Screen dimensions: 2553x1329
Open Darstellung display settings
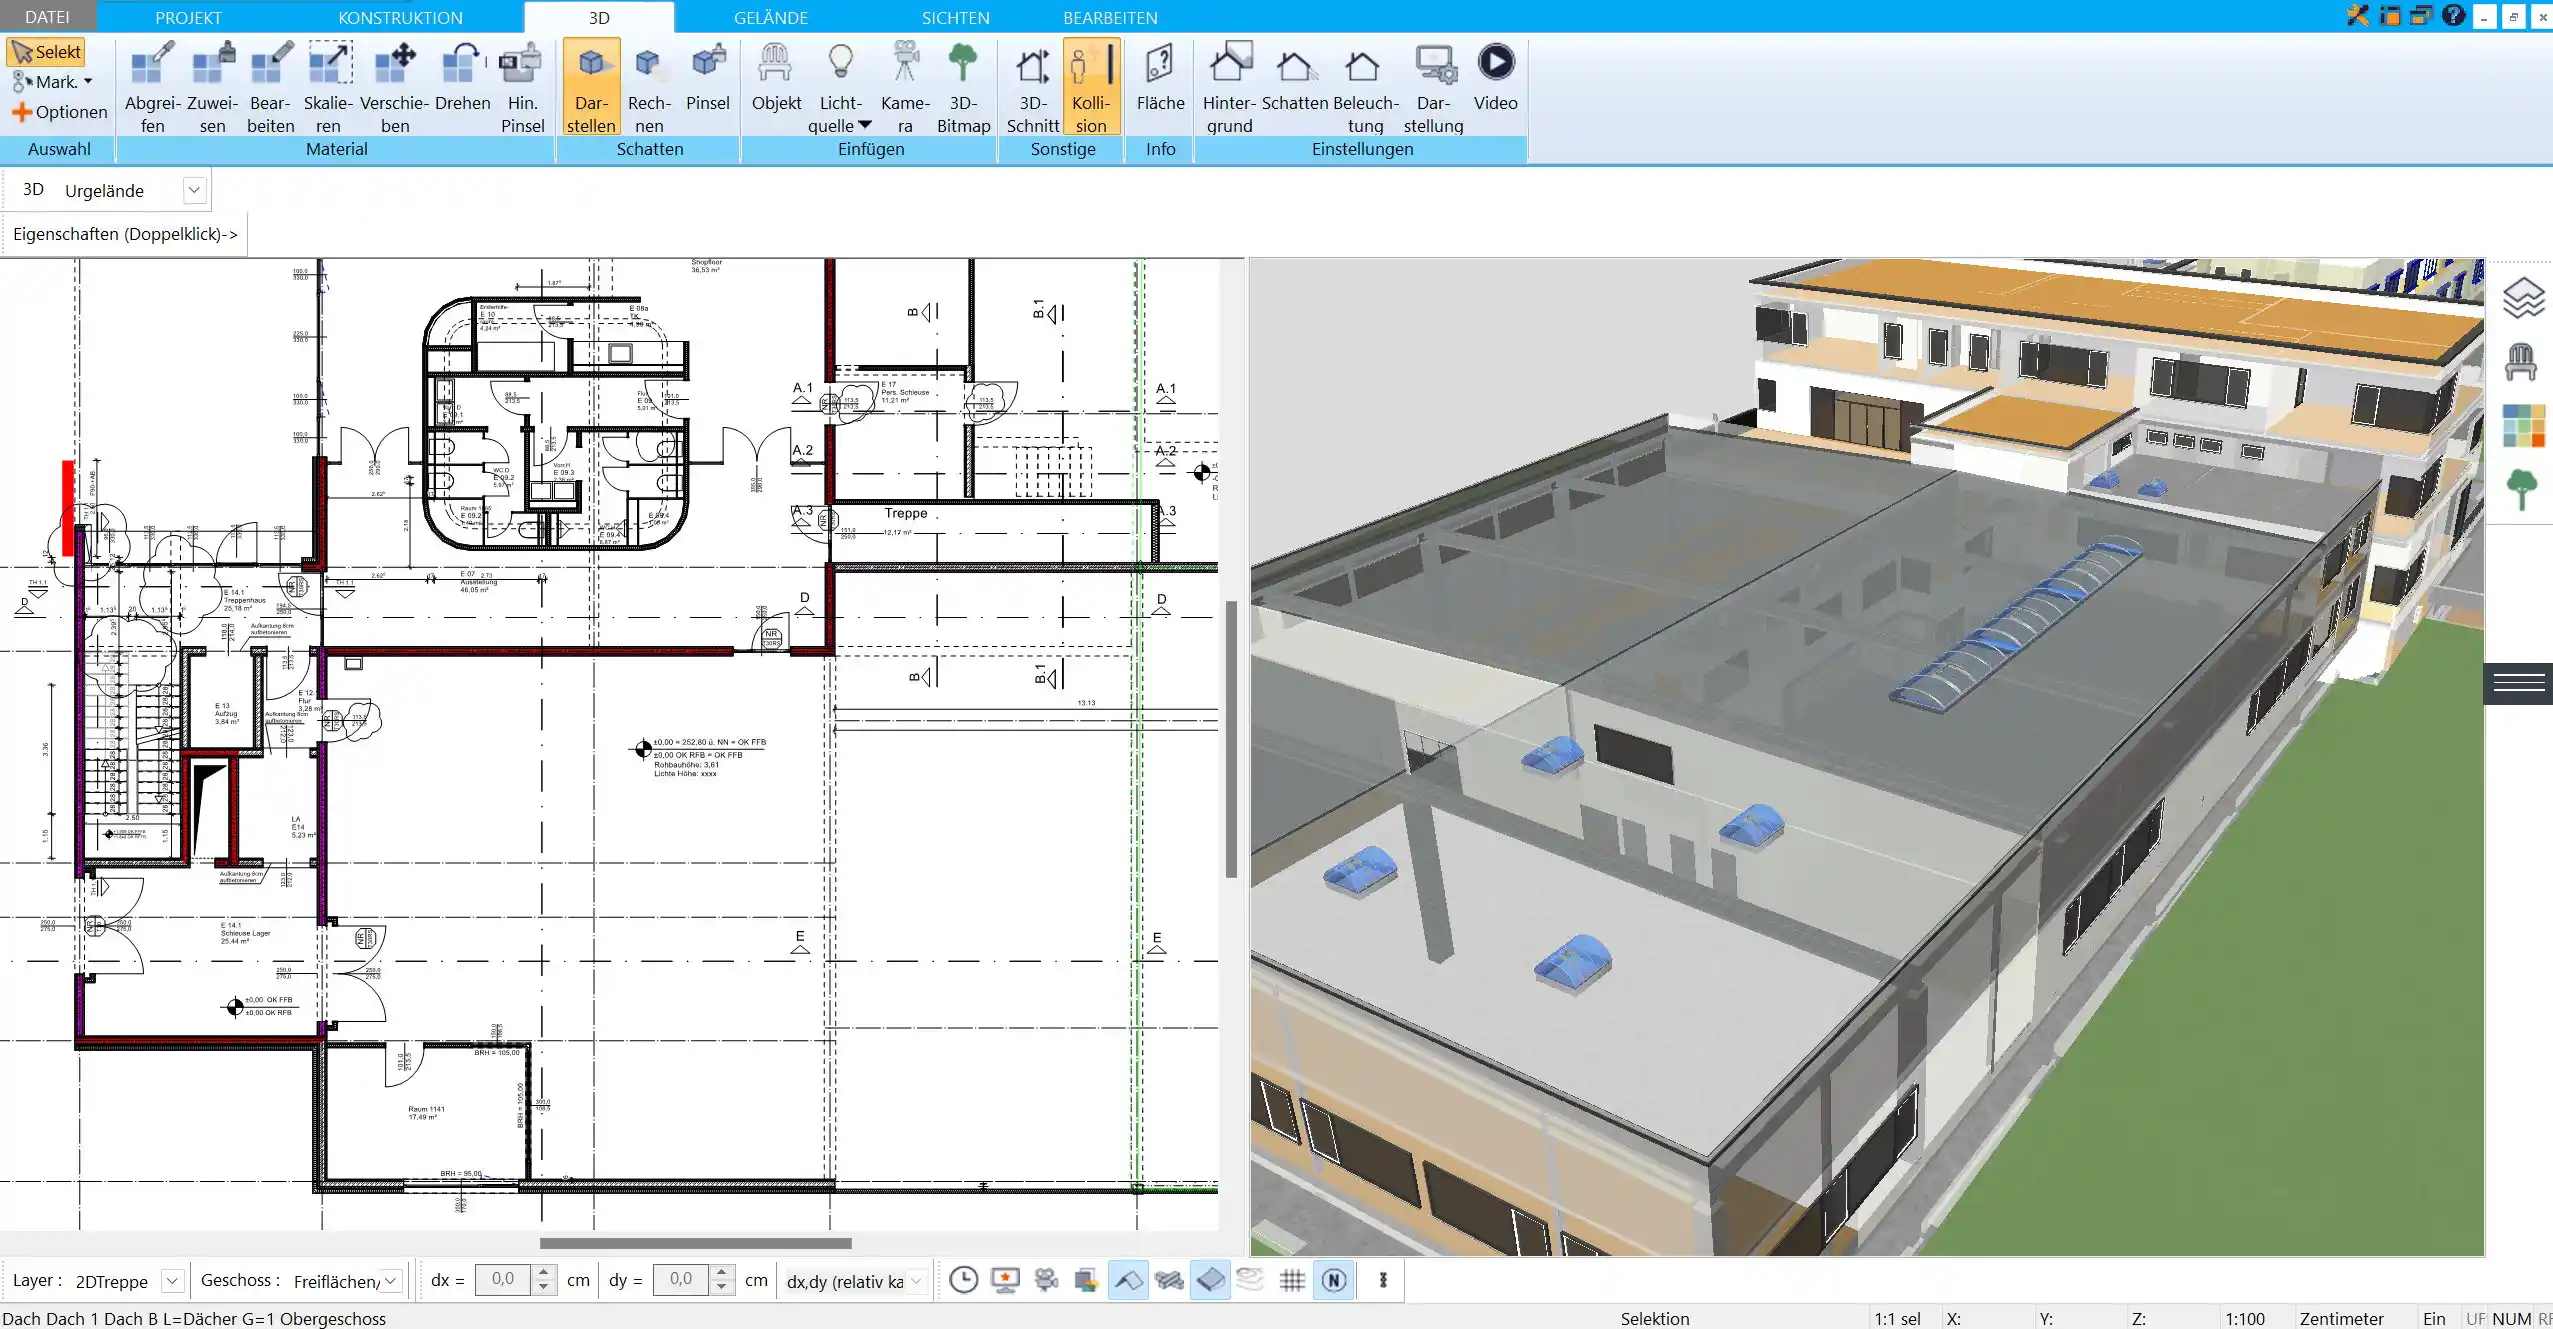tap(1433, 88)
